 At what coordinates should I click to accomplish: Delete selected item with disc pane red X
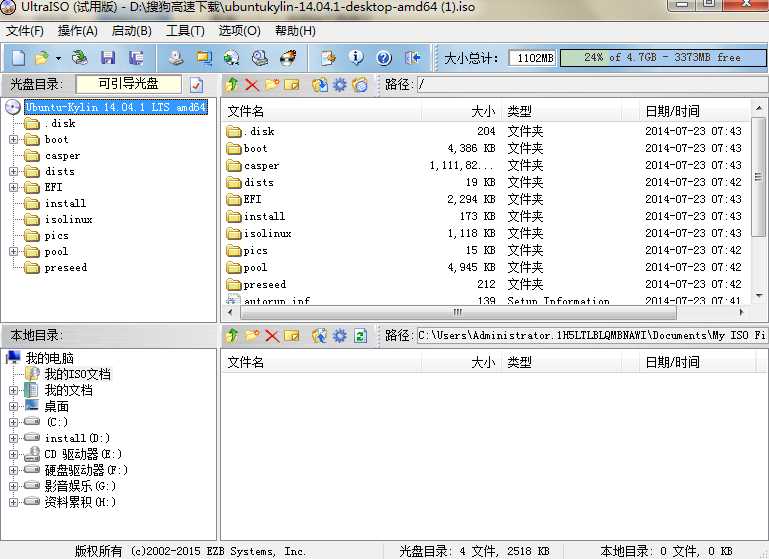pos(252,85)
